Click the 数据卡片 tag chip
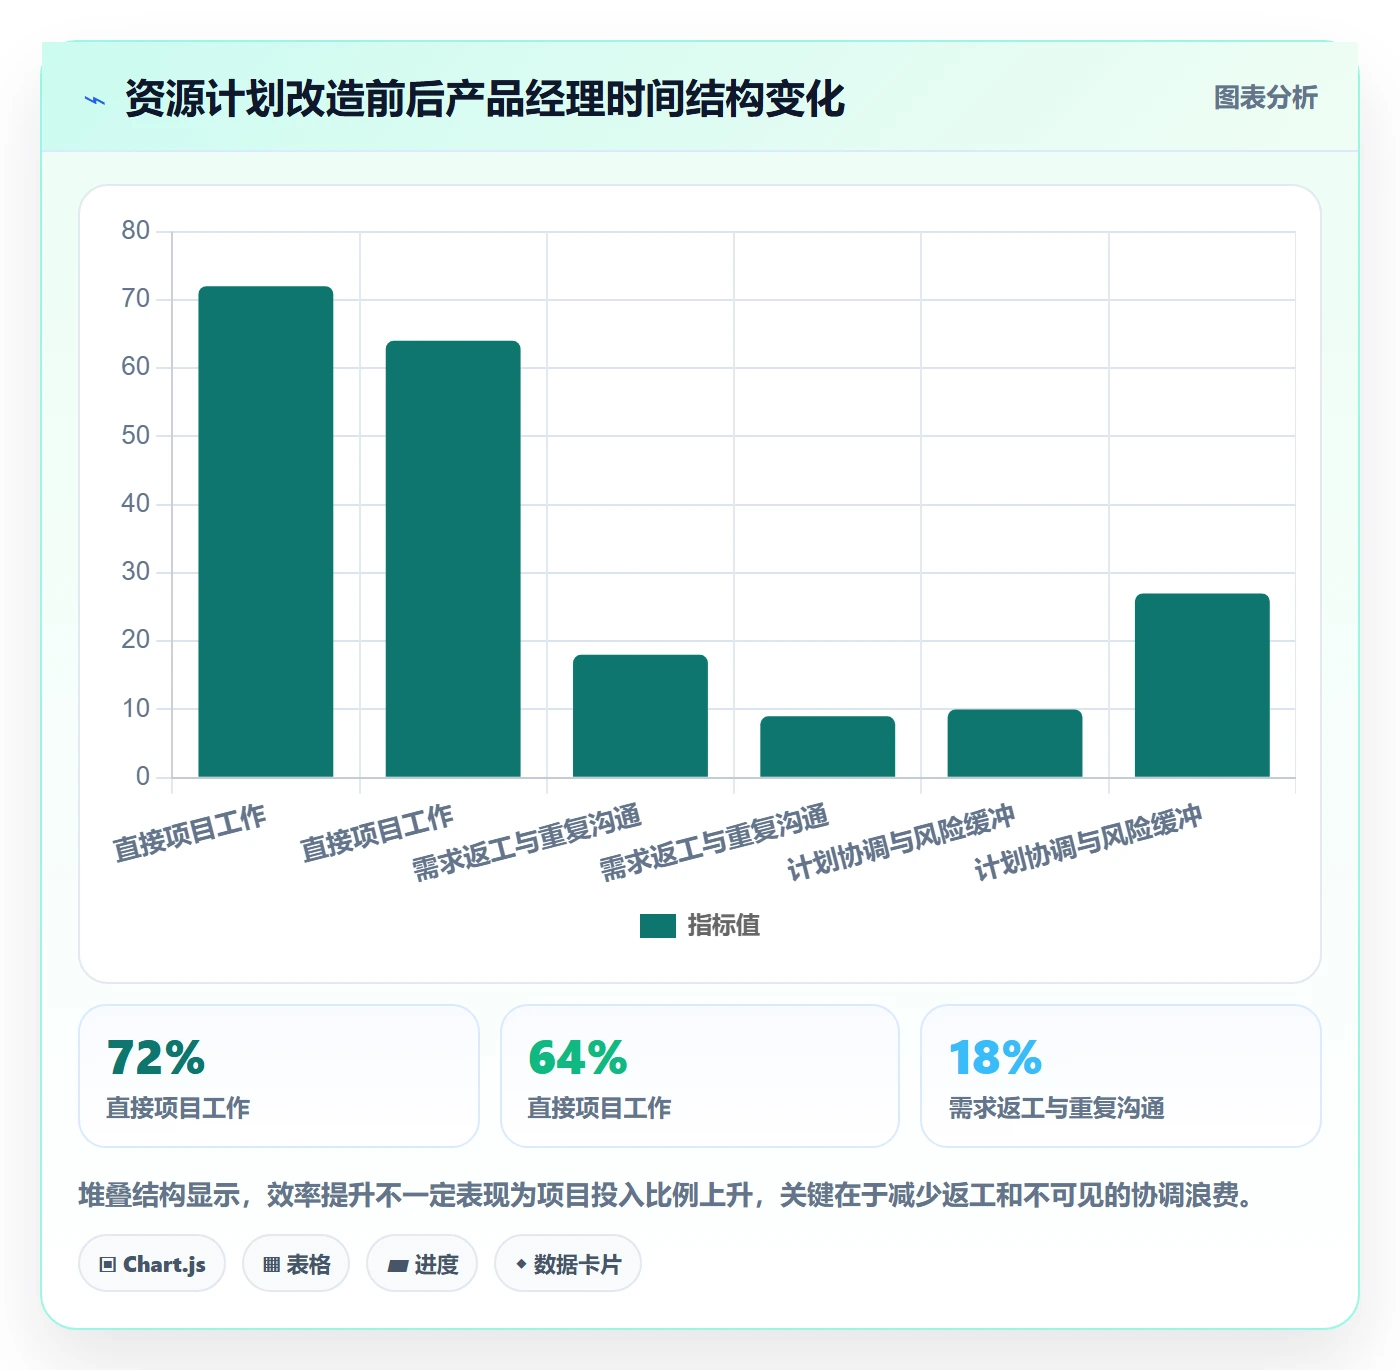The image size is (1400, 1370). click(568, 1264)
